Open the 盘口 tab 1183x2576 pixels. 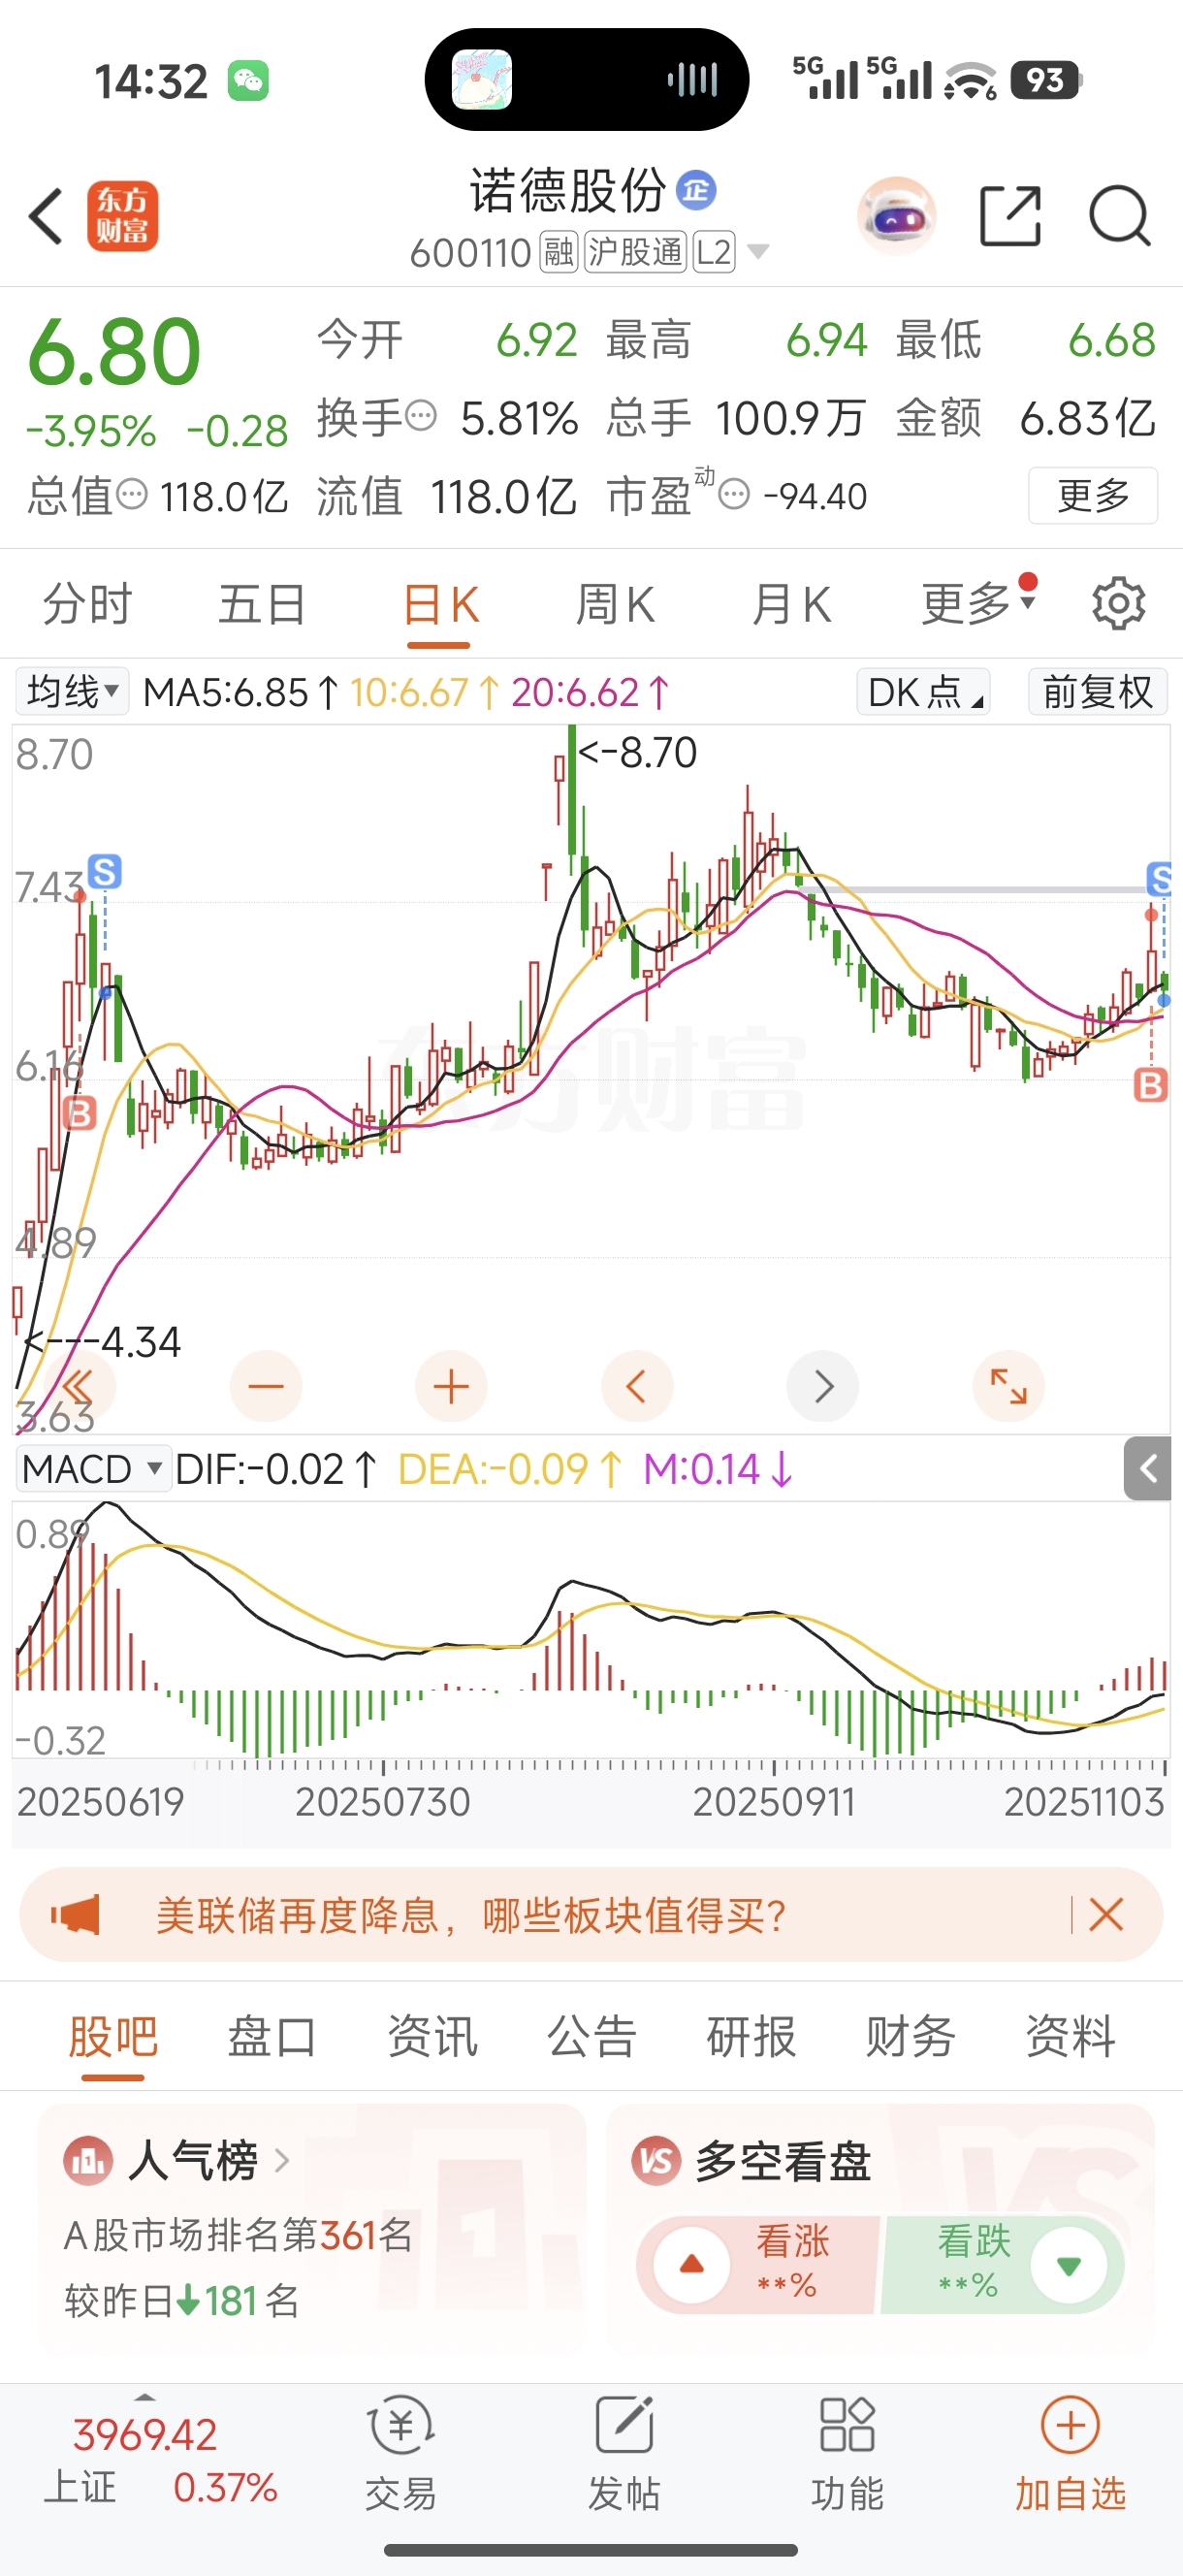click(x=272, y=2036)
